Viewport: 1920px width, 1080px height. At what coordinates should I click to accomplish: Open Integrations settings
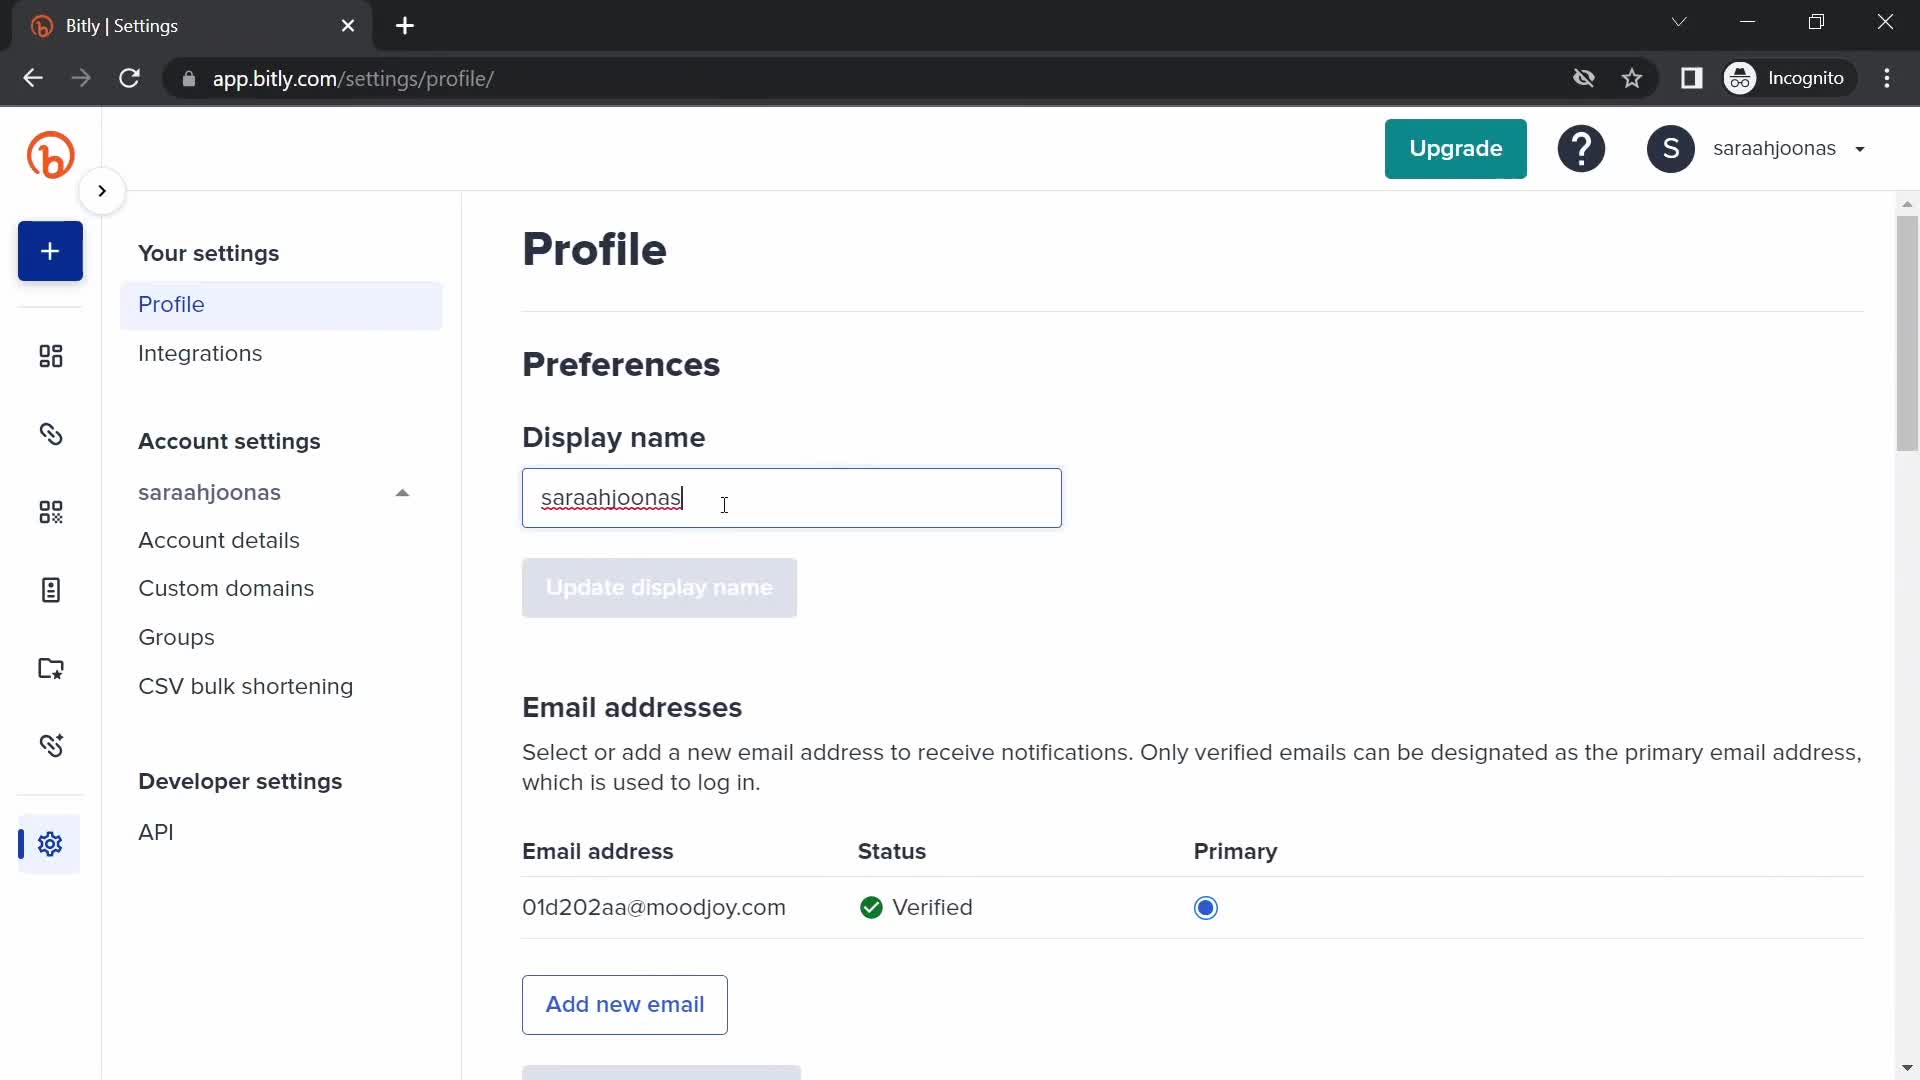click(200, 354)
